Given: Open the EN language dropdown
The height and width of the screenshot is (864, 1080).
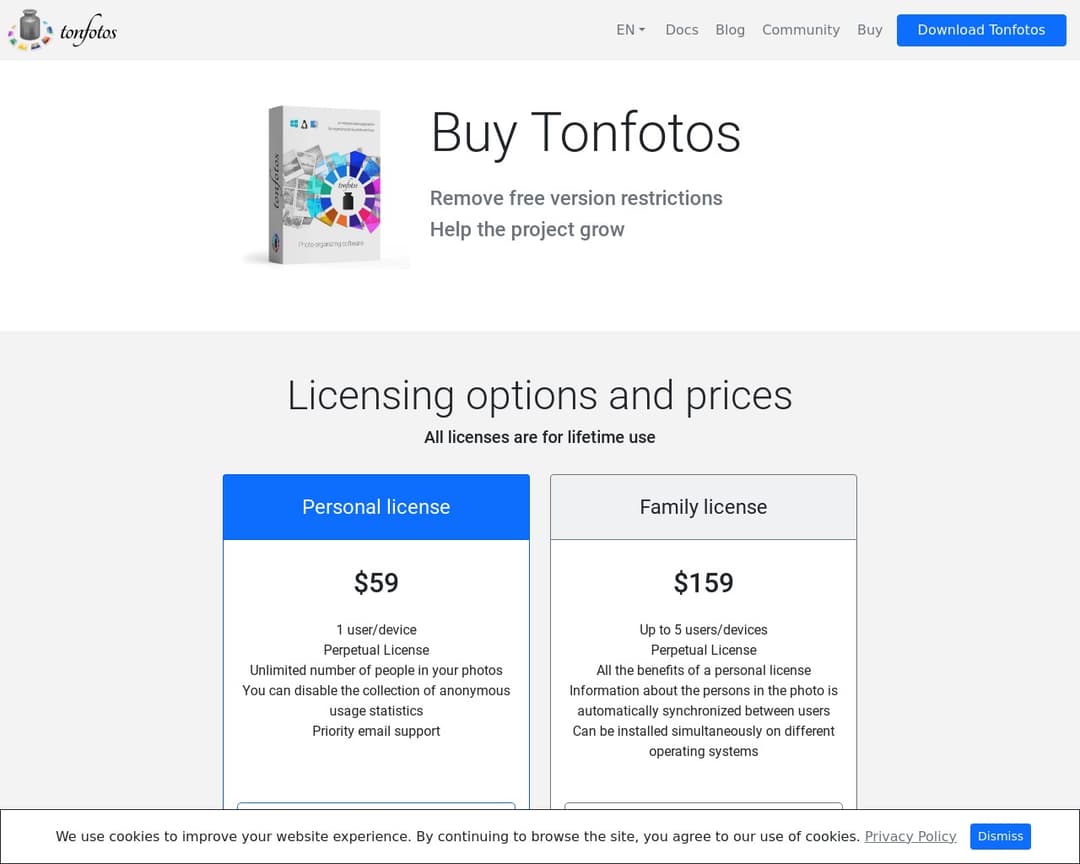Looking at the screenshot, I should (630, 30).
